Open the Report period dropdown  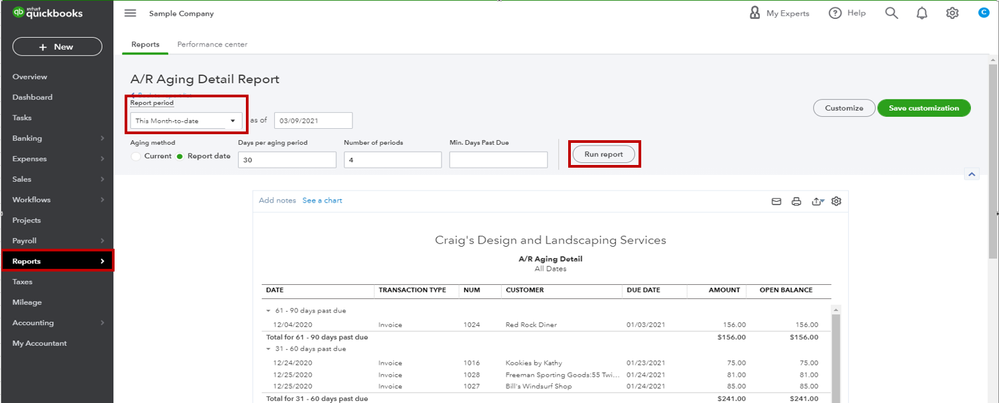click(x=186, y=120)
